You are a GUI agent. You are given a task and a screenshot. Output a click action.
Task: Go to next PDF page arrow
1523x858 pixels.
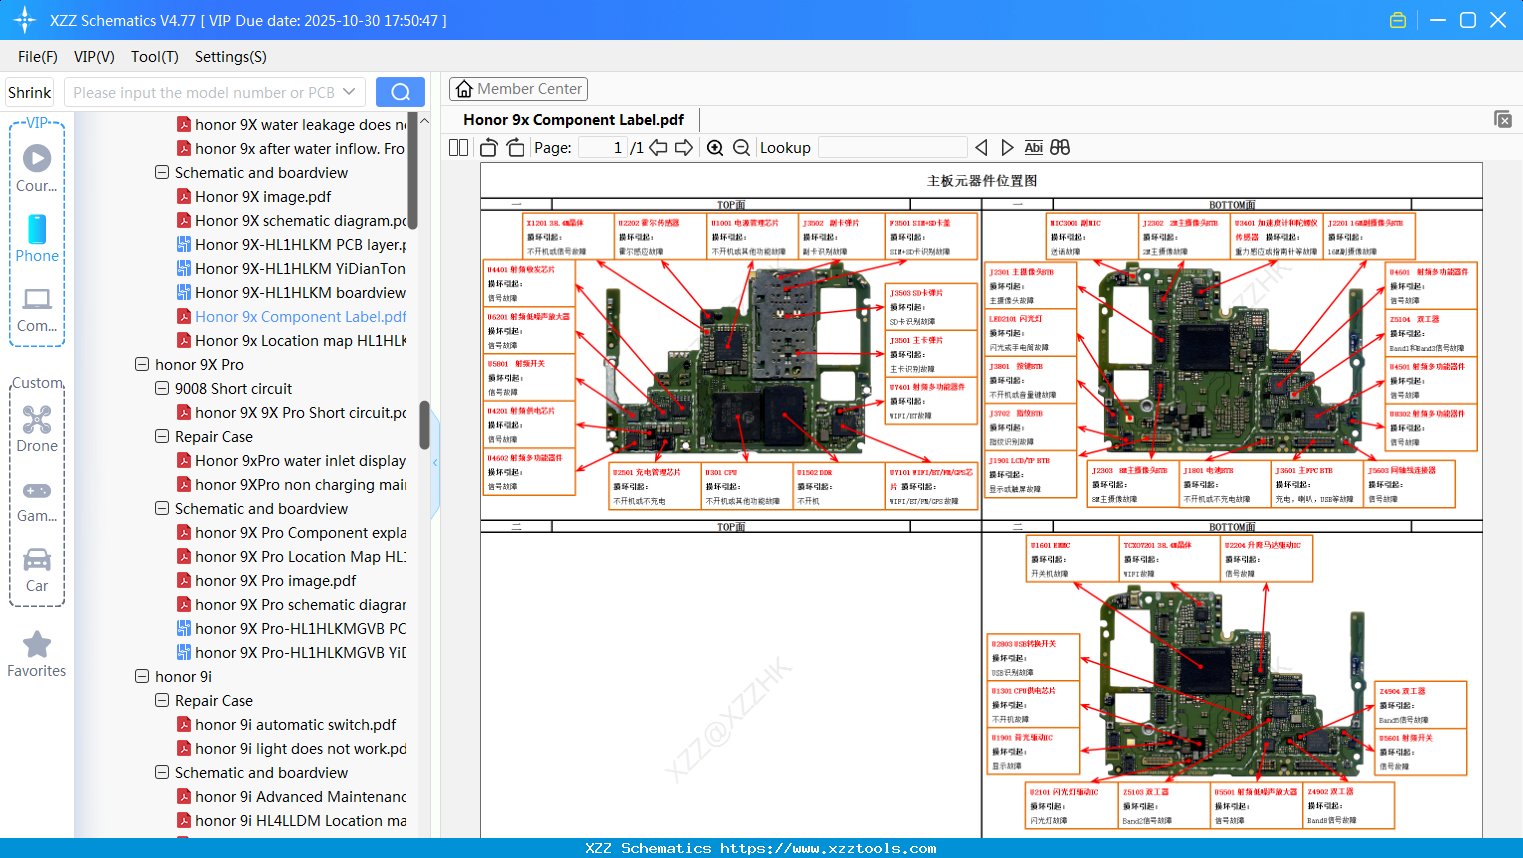click(x=684, y=148)
